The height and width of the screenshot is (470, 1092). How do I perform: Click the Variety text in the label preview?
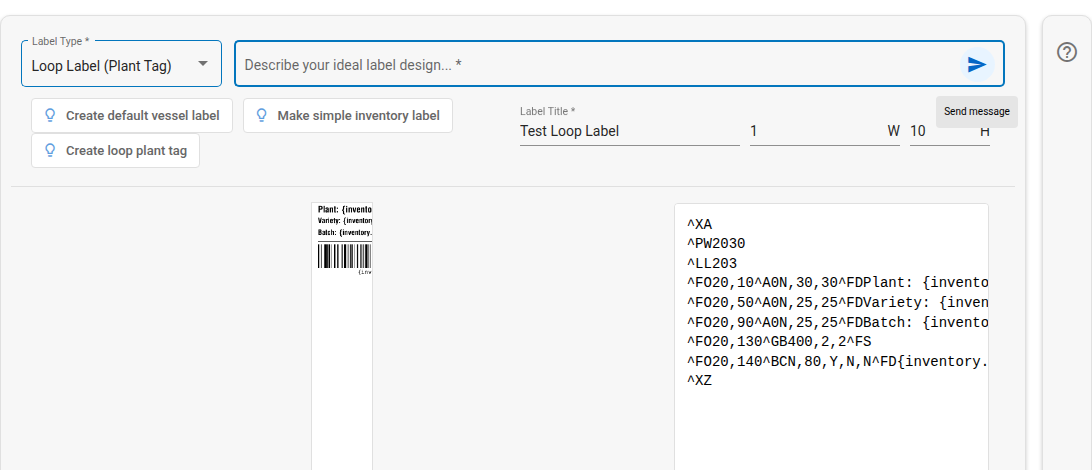(x=345, y=221)
